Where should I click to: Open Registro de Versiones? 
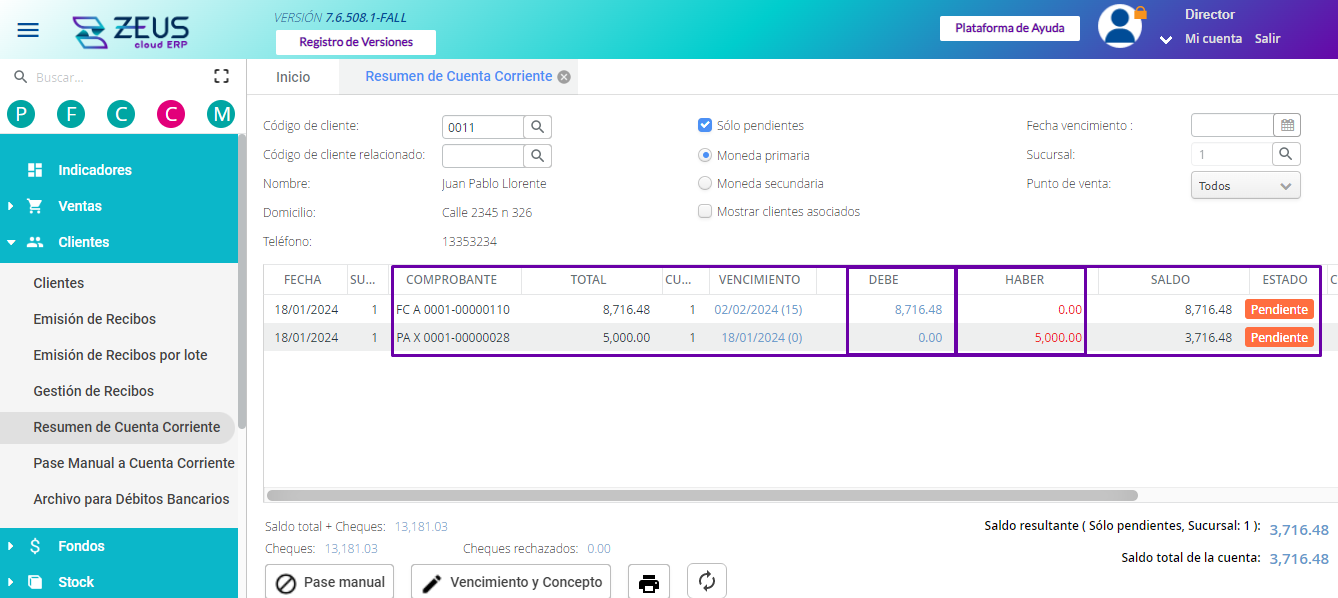pos(356,42)
